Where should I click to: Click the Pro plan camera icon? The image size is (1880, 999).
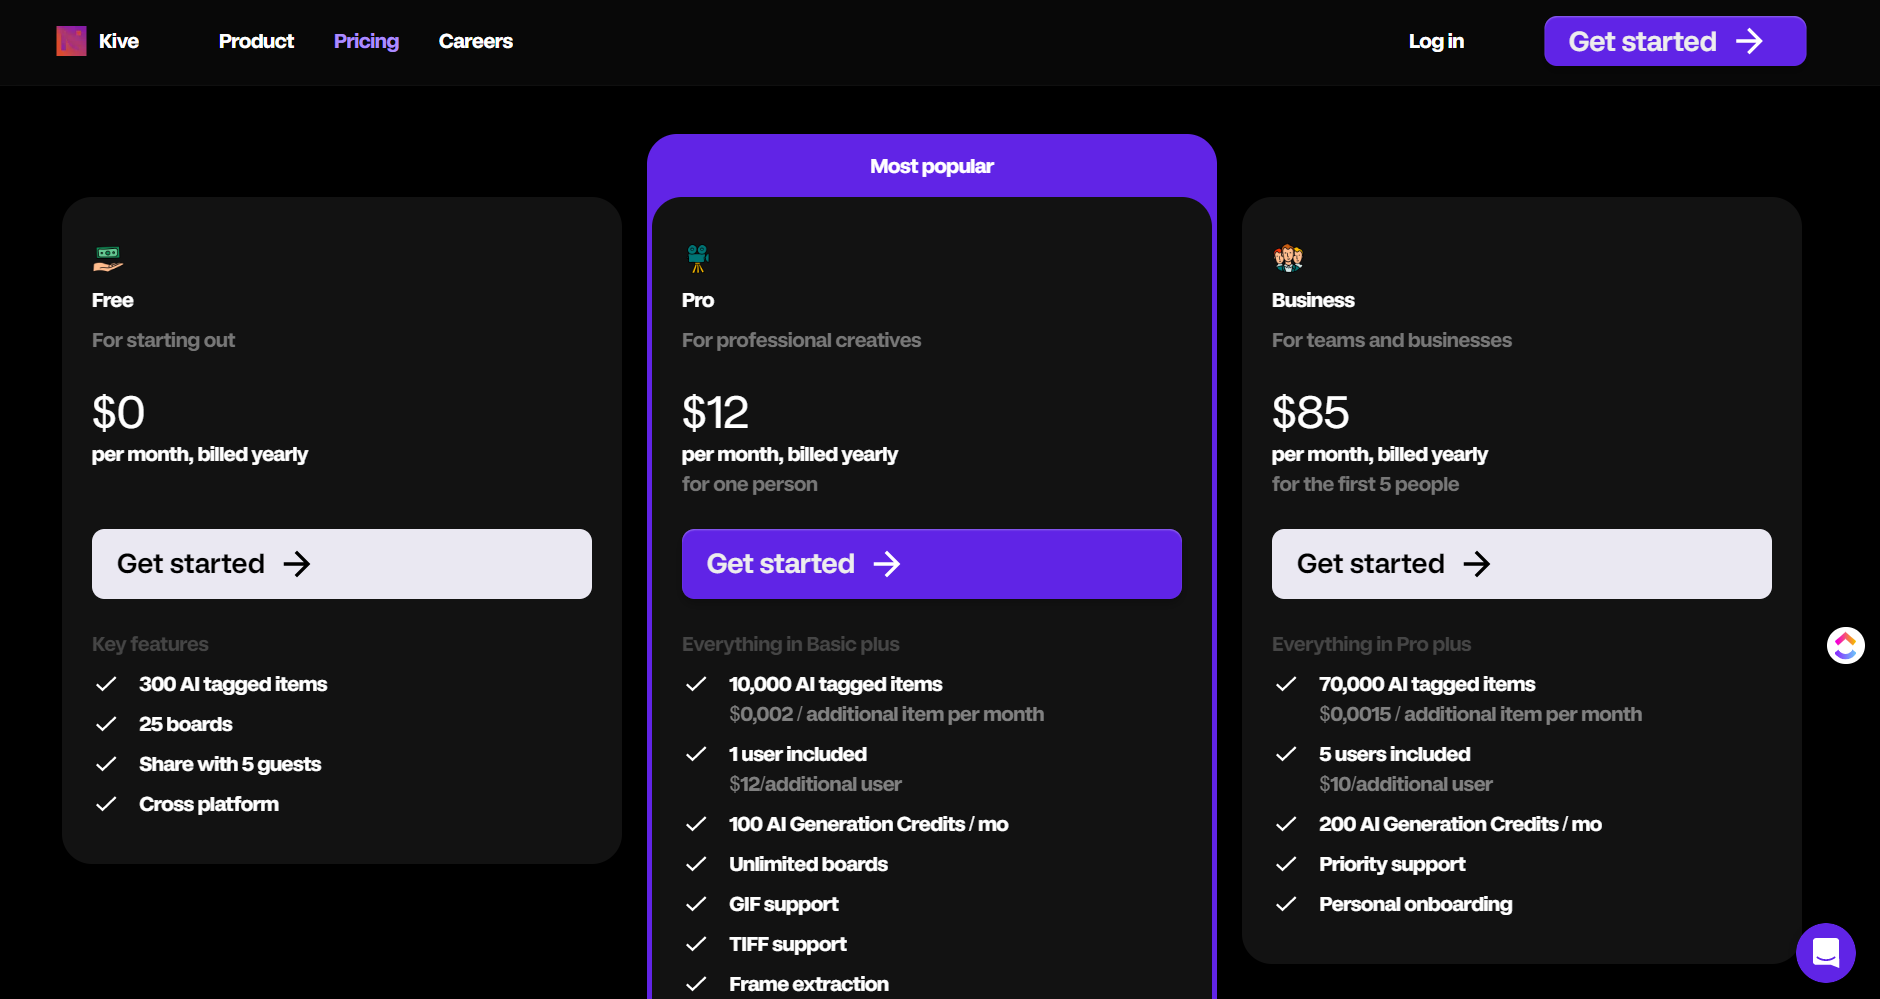click(x=698, y=258)
